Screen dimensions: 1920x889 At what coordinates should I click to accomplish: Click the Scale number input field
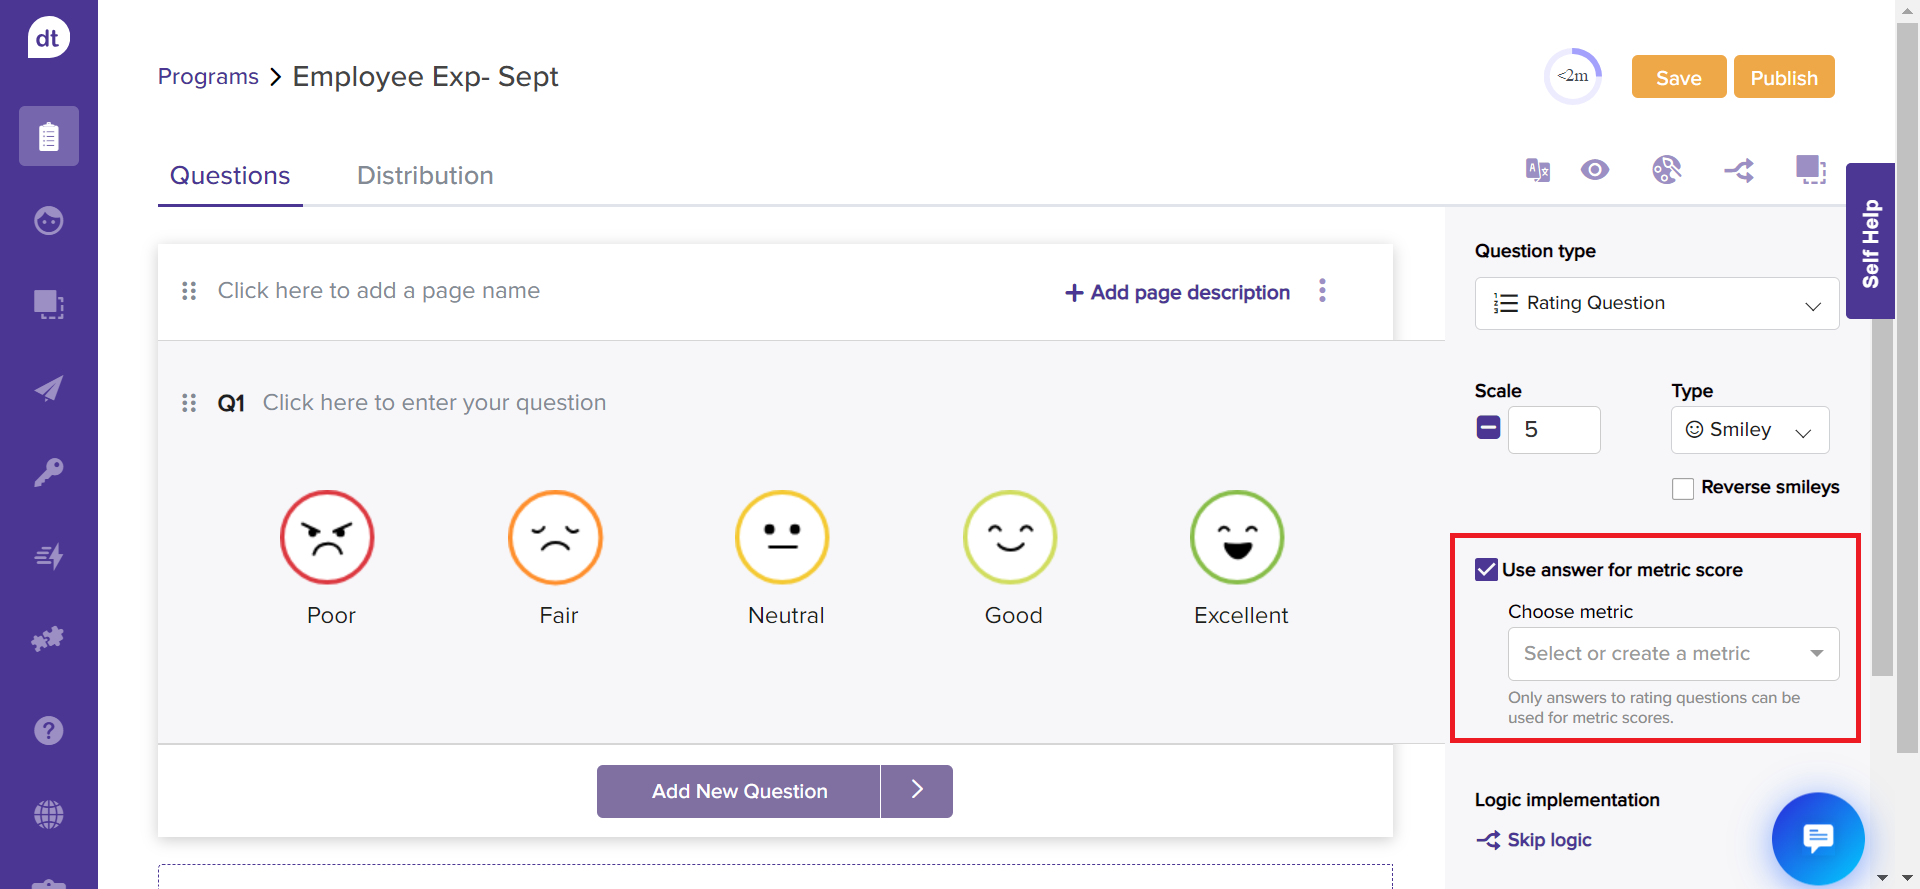tap(1553, 430)
